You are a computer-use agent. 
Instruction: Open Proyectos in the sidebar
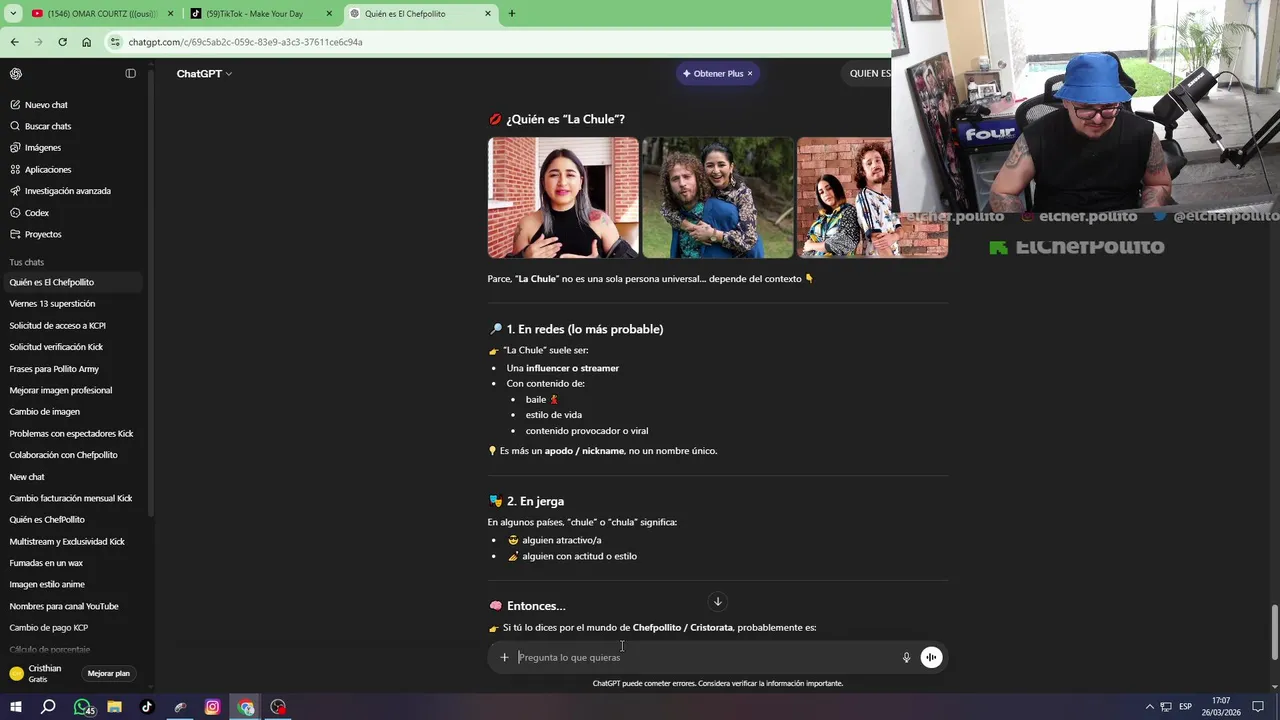[x=43, y=234]
